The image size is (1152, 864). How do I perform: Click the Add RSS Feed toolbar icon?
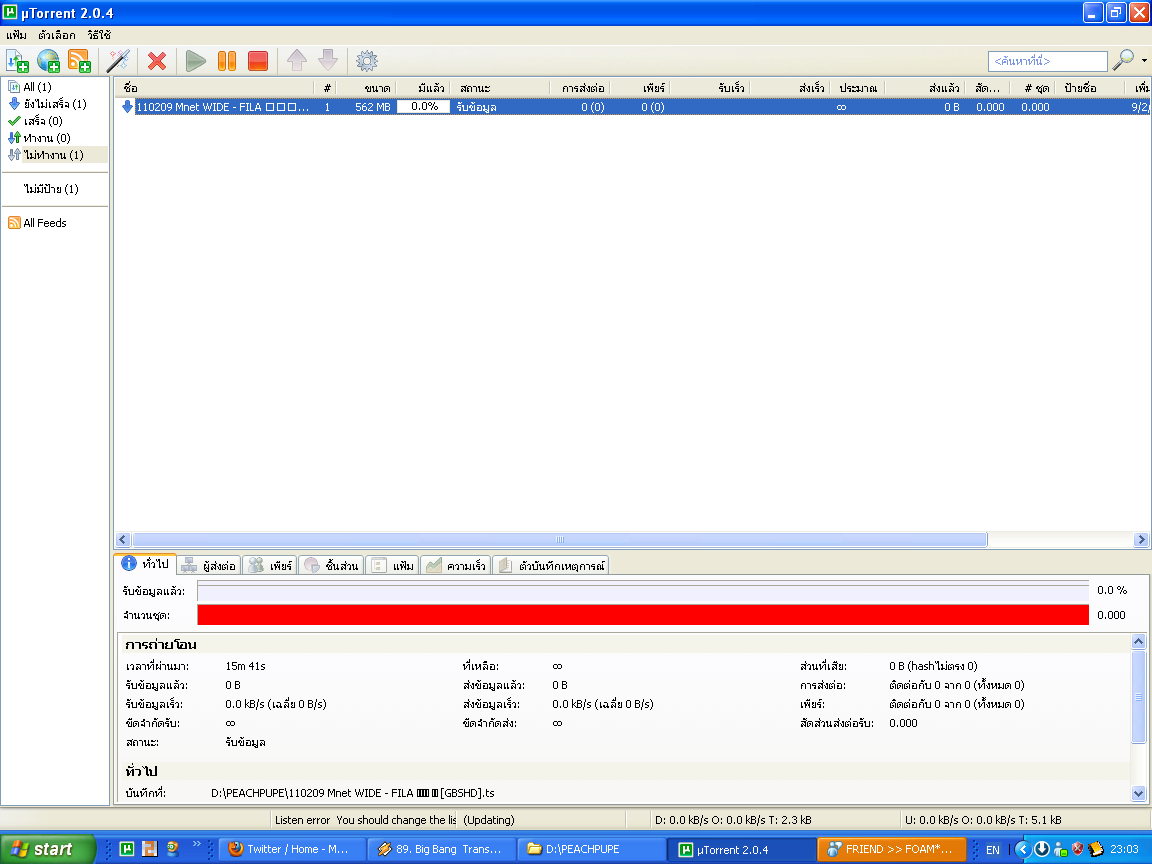point(79,61)
